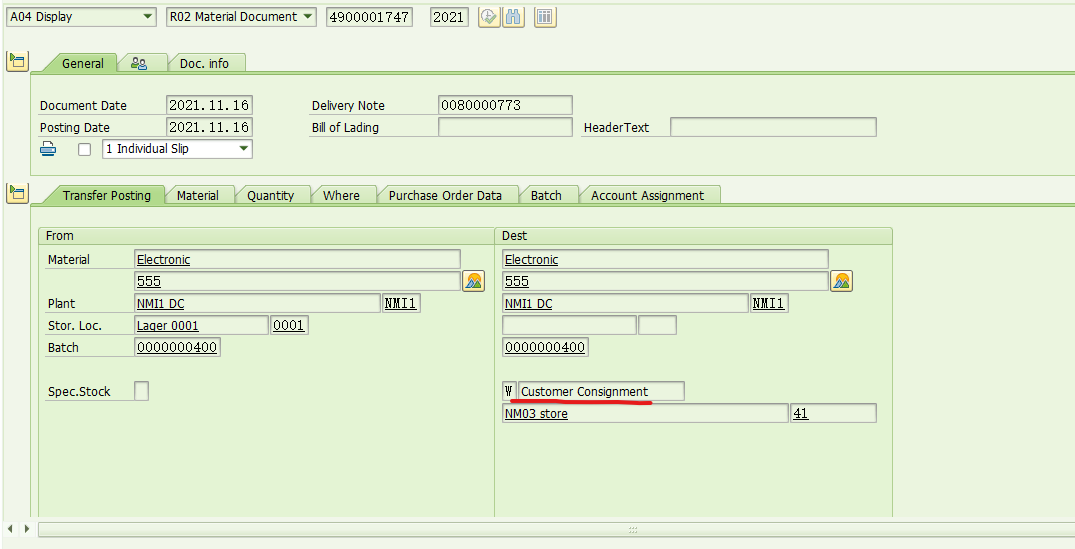The height and width of the screenshot is (549, 1075).
Task: Switch to the General tab
Action: point(82,63)
